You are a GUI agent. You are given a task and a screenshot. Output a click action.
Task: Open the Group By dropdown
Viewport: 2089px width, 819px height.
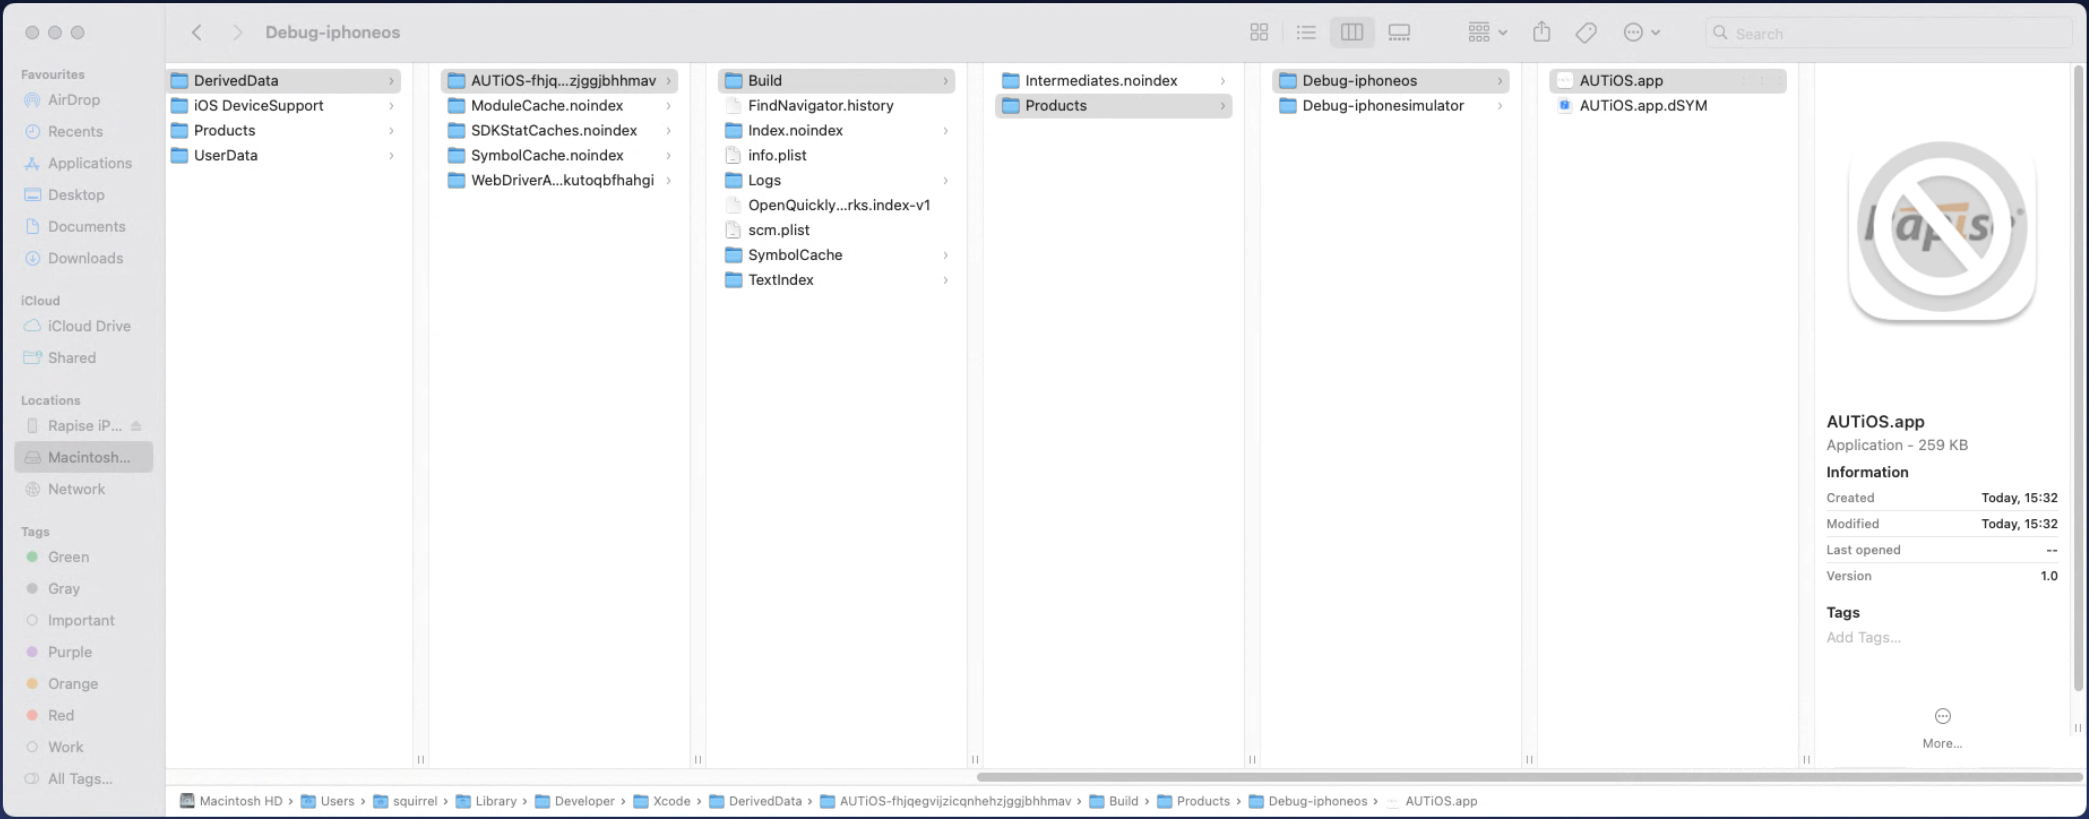pyautogui.click(x=1487, y=33)
